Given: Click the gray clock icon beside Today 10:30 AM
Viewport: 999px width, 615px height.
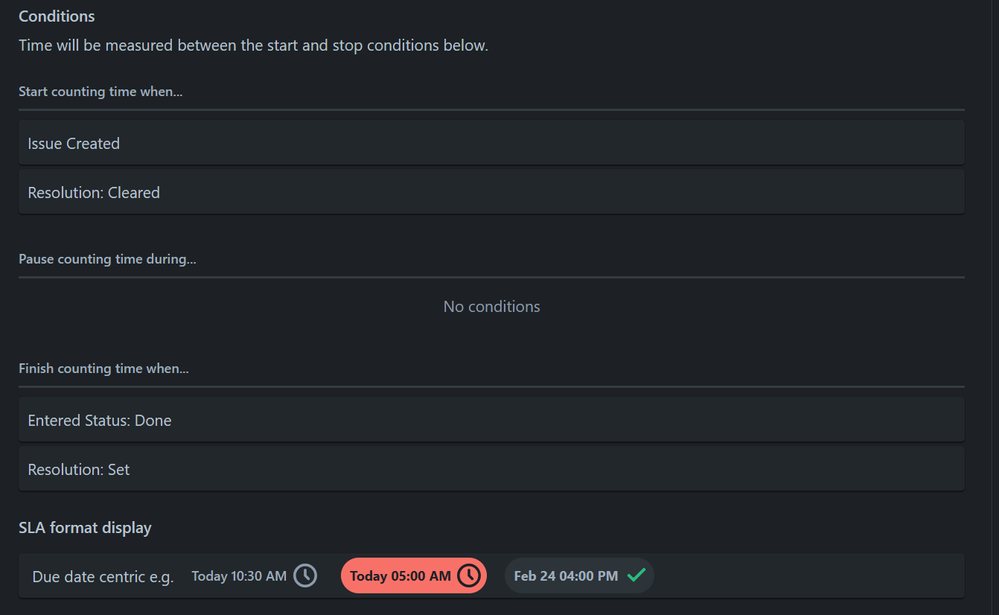Looking at the screenshot, I should click(x=305, y=575).
